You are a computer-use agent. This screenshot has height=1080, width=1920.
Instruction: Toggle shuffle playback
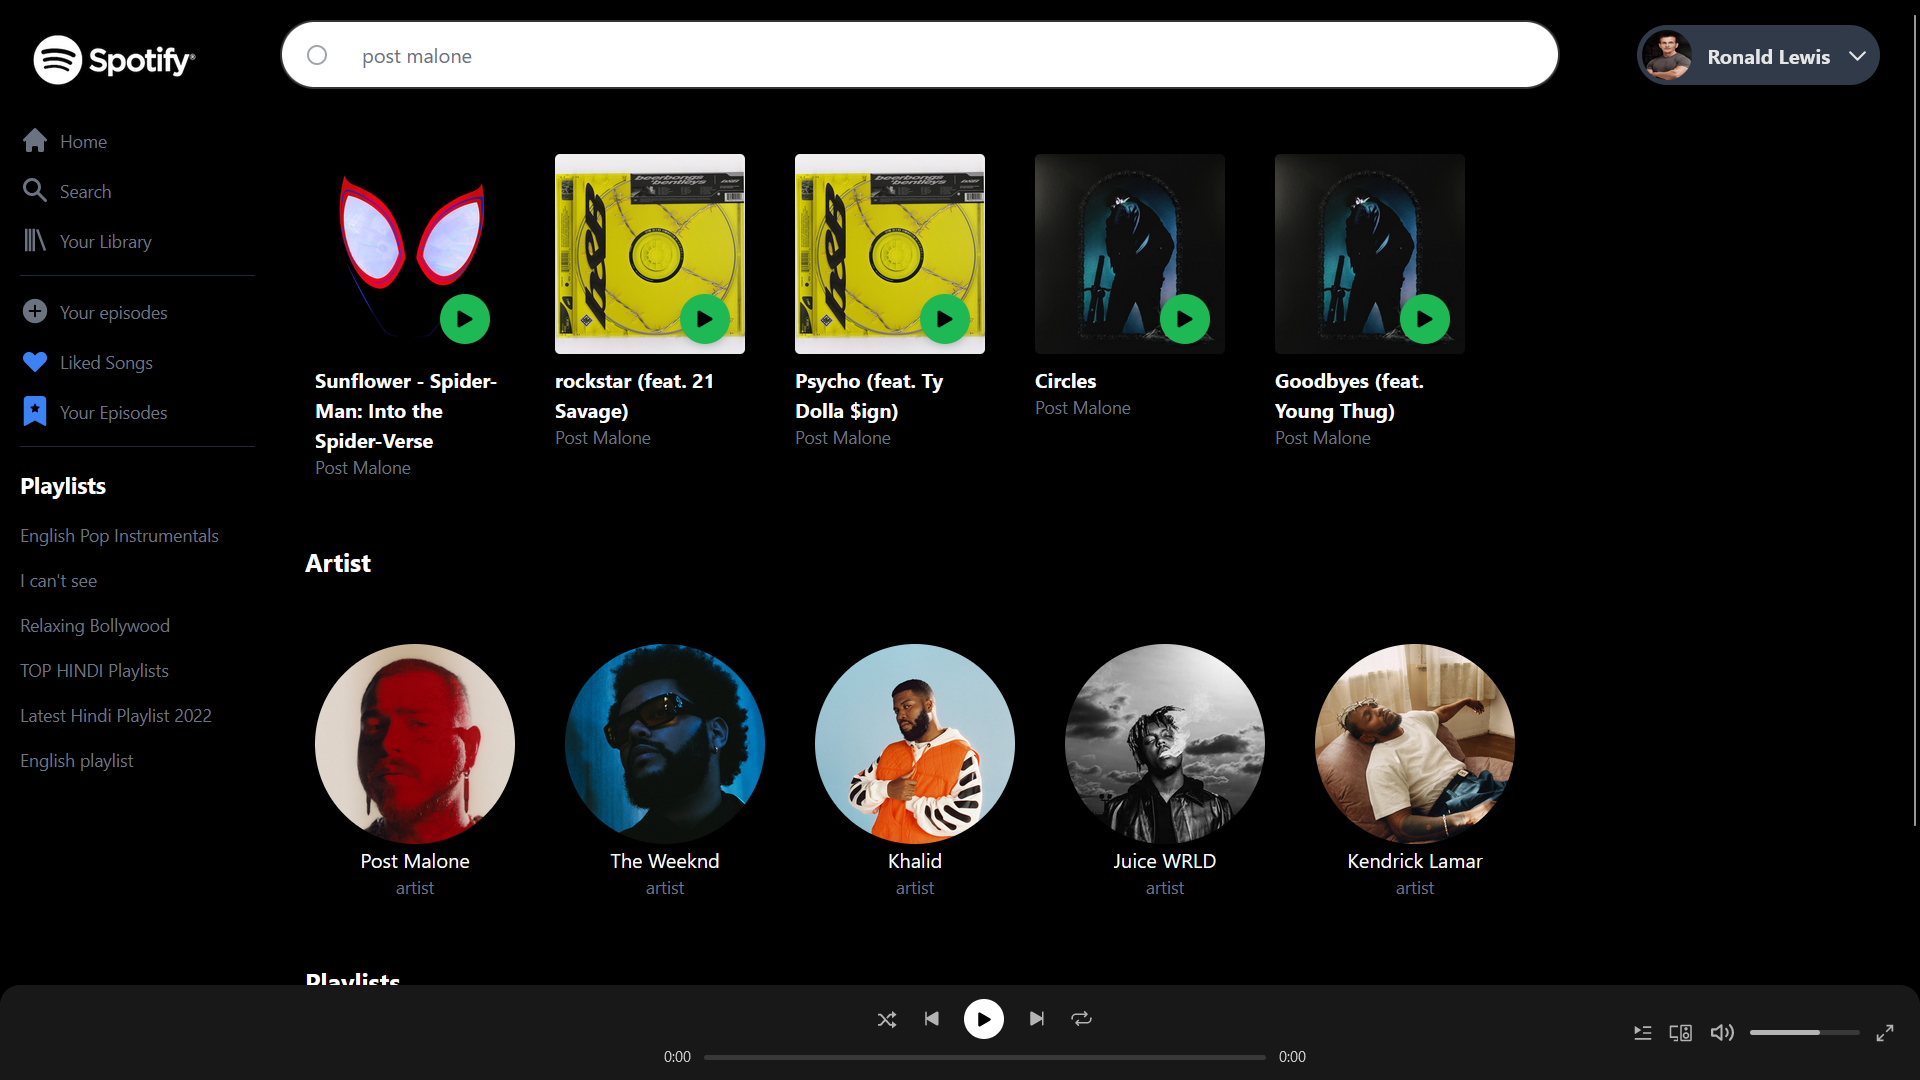(886, 1019)
